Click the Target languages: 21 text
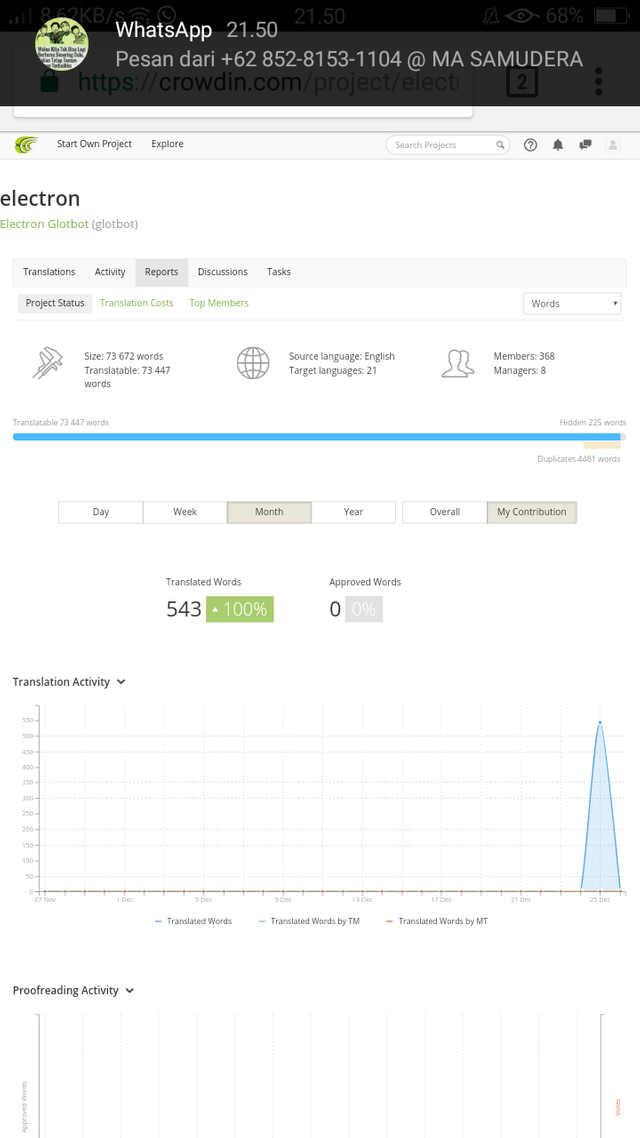The image size is (640, 1138). 333,370
